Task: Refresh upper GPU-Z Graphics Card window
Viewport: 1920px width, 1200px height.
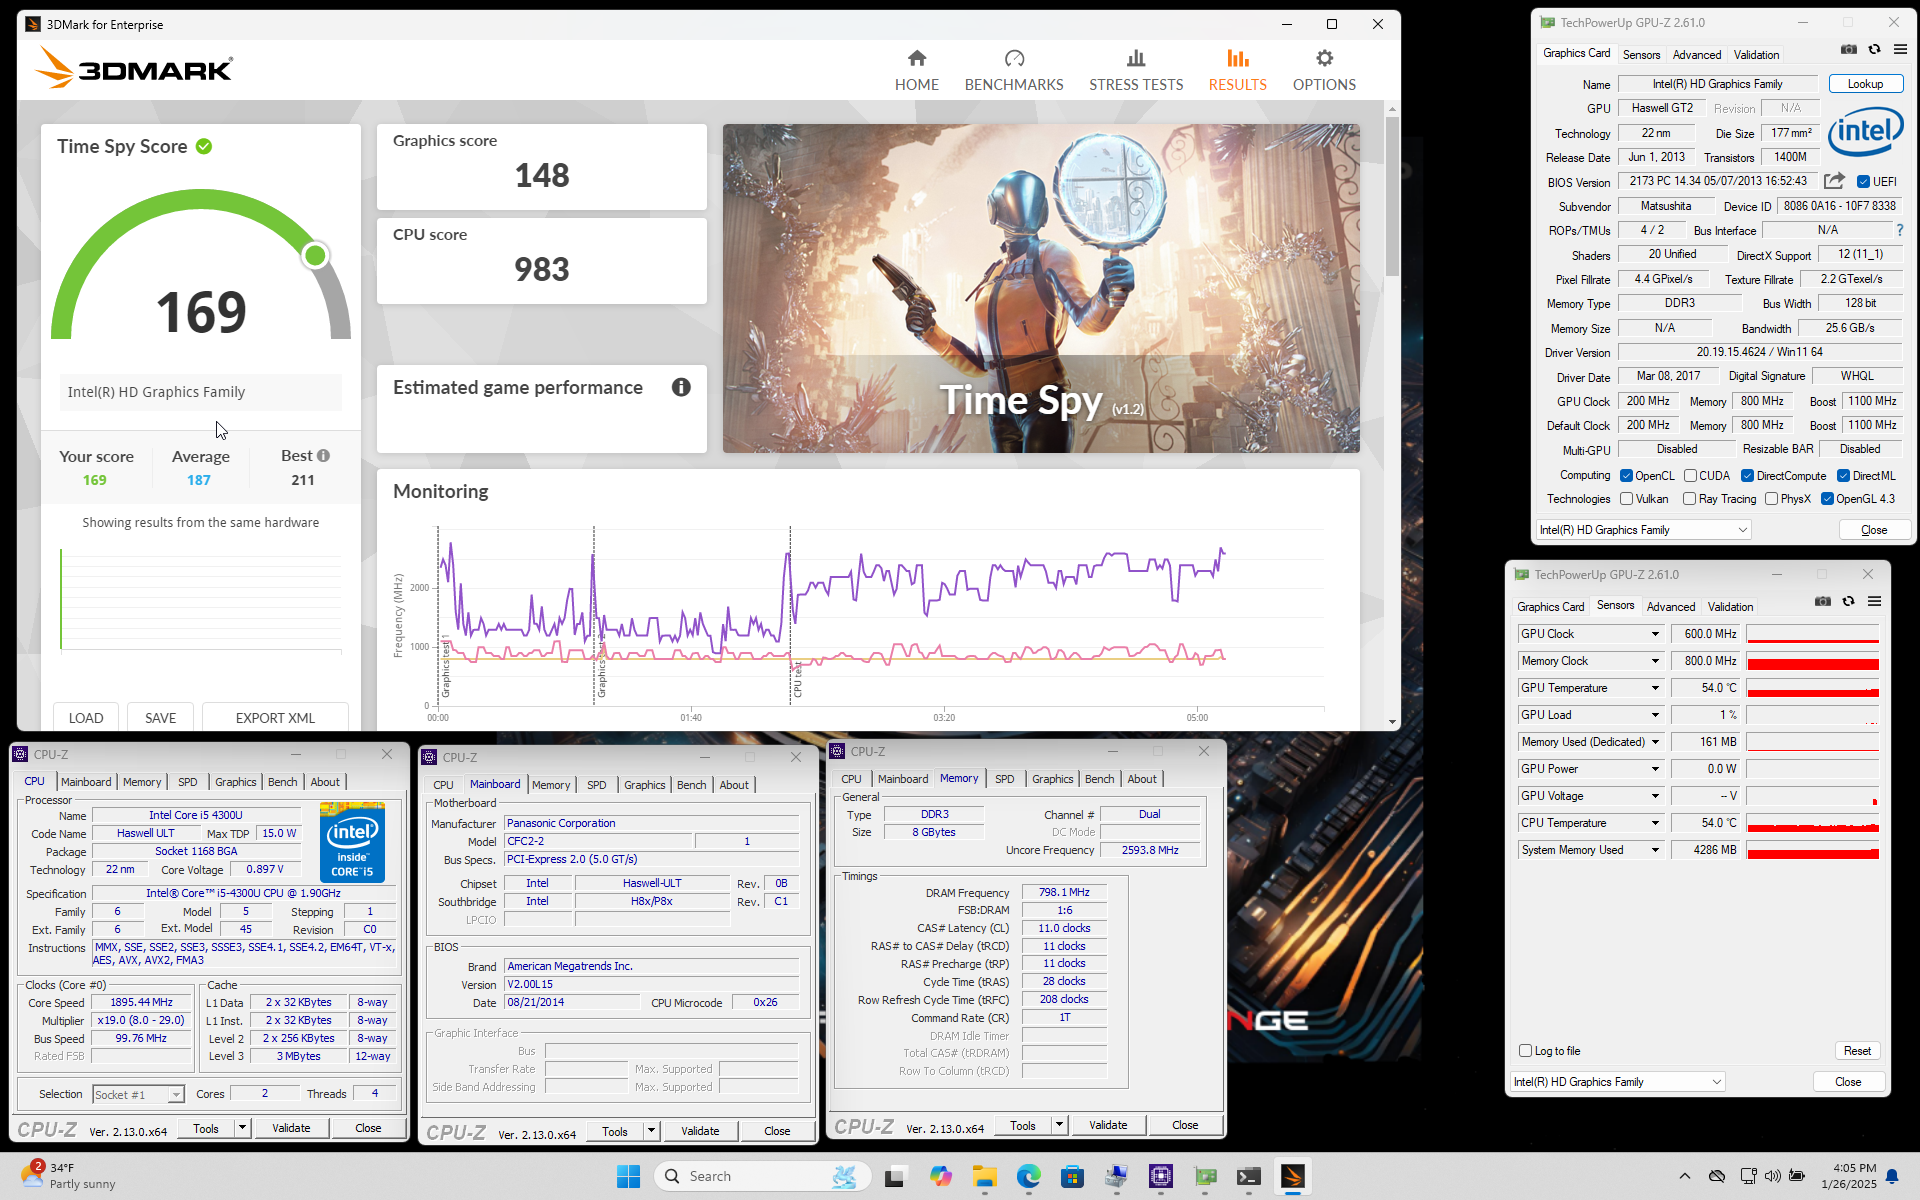Action: 1874,49
